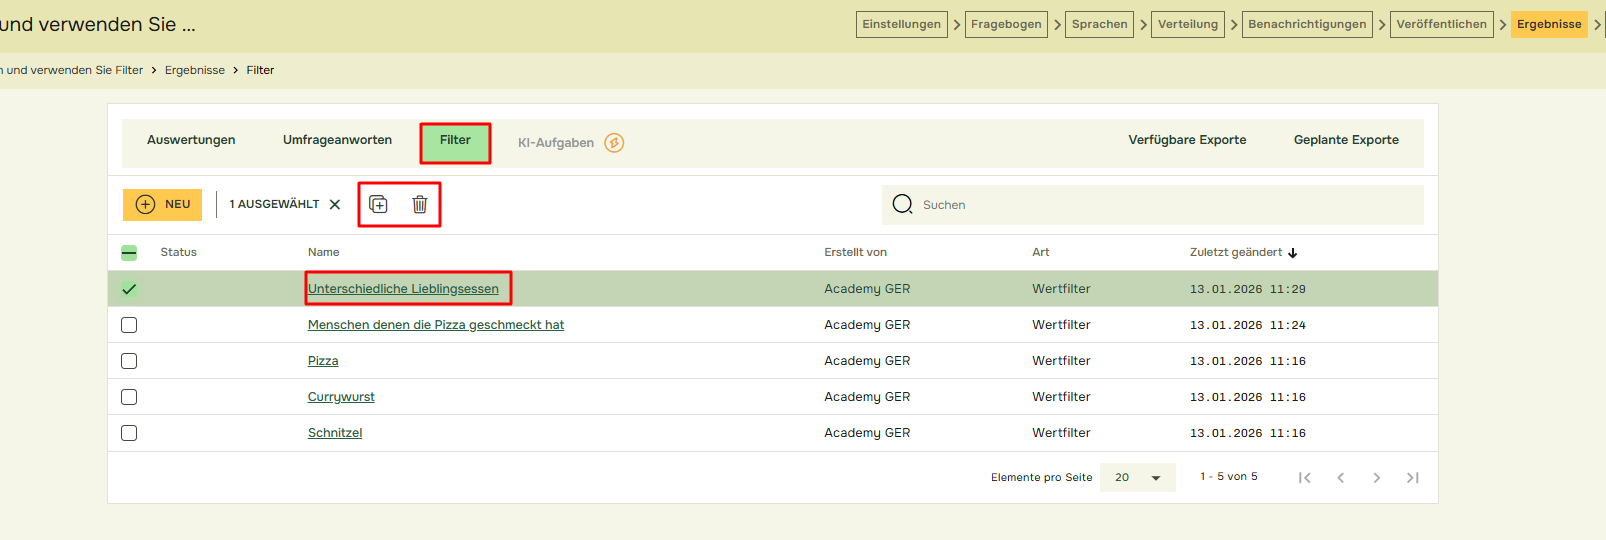Image resolution: width=1606 pixels, height=540 pixels.
Task: Clear selection with the X icon
Action: [x=335, y=204]
